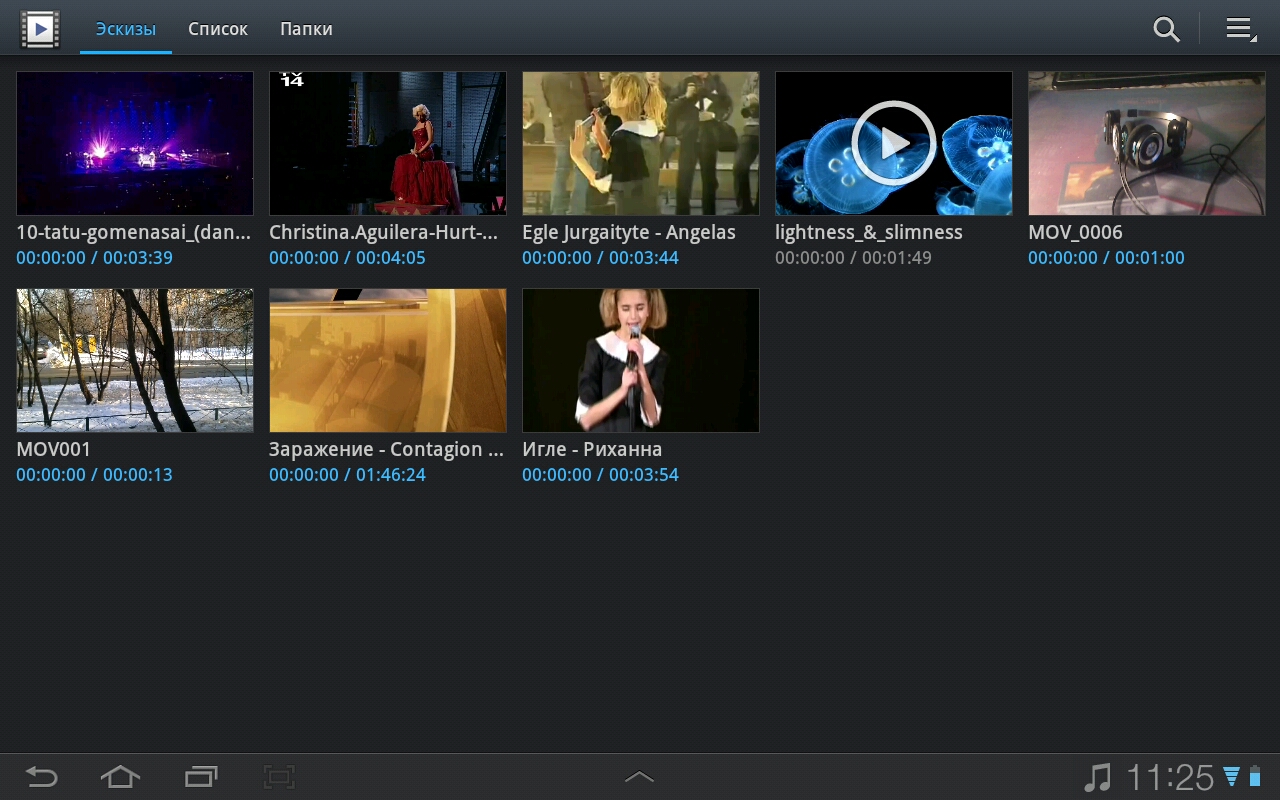Open the 10-tatu-gomenasai video thumbnail
1280x800 pixels.
point(135,143)
